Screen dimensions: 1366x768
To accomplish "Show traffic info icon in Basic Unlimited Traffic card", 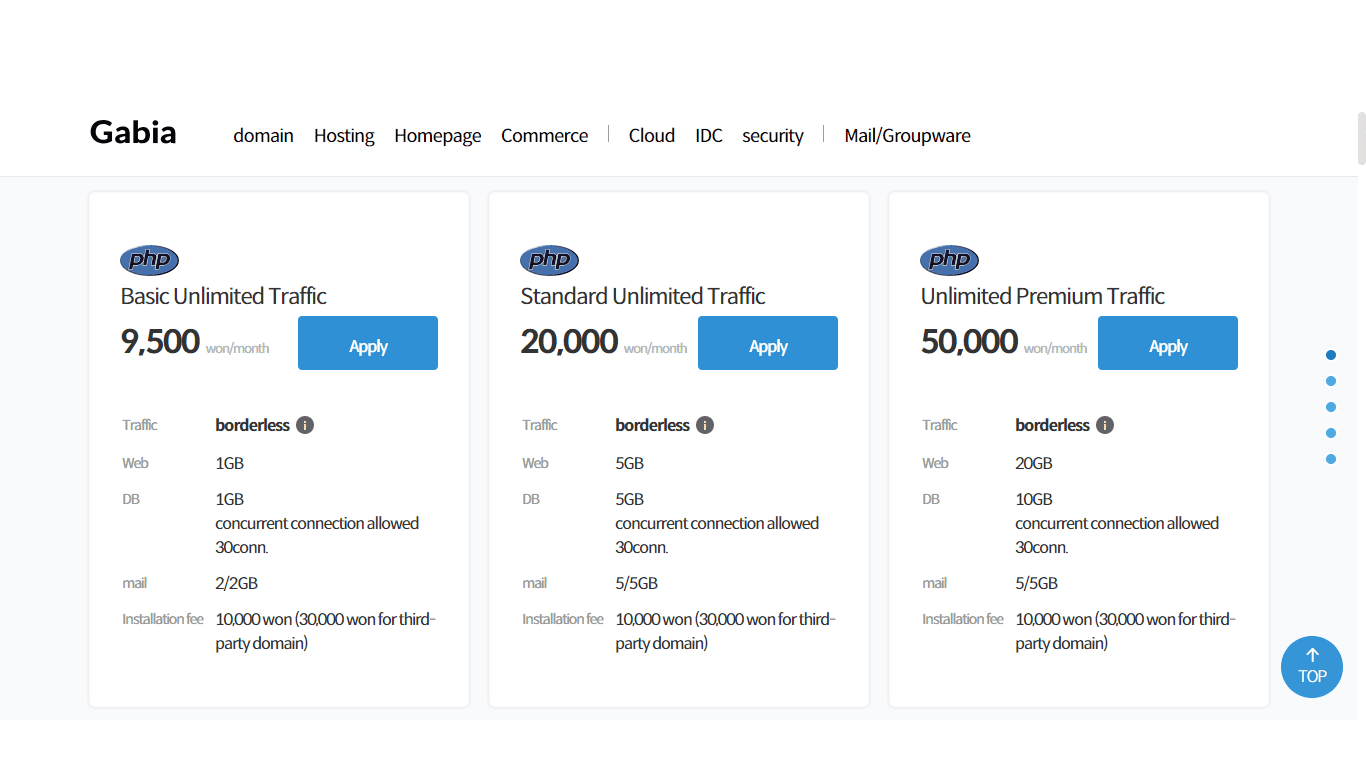I will click(305, 425).
